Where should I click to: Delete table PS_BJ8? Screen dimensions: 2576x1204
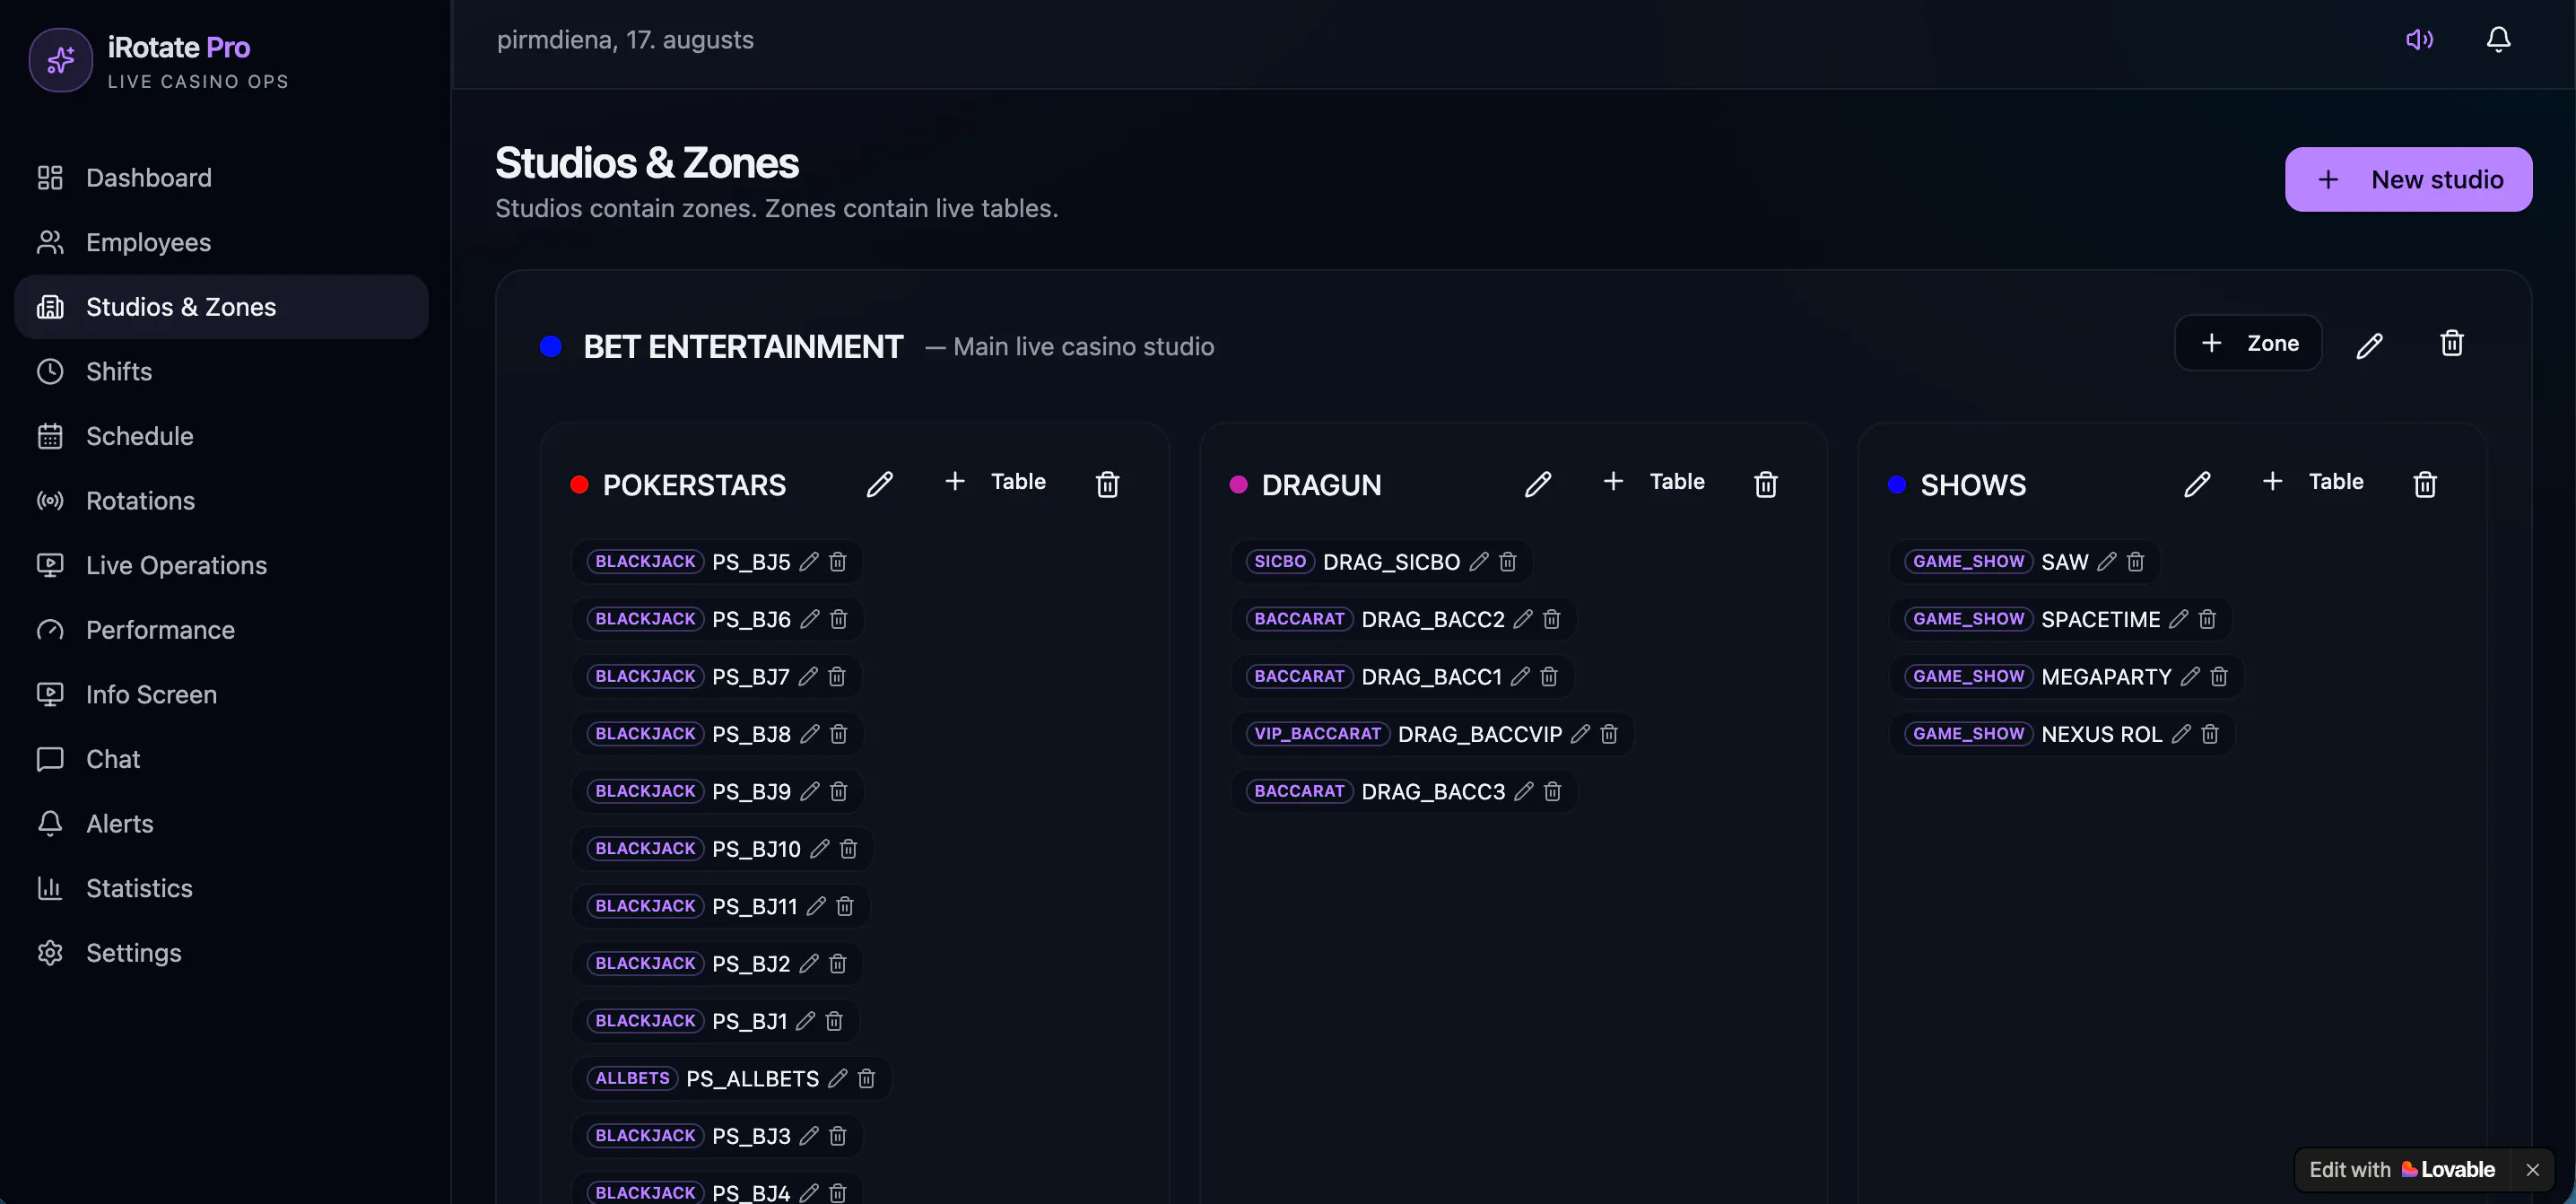839,734
